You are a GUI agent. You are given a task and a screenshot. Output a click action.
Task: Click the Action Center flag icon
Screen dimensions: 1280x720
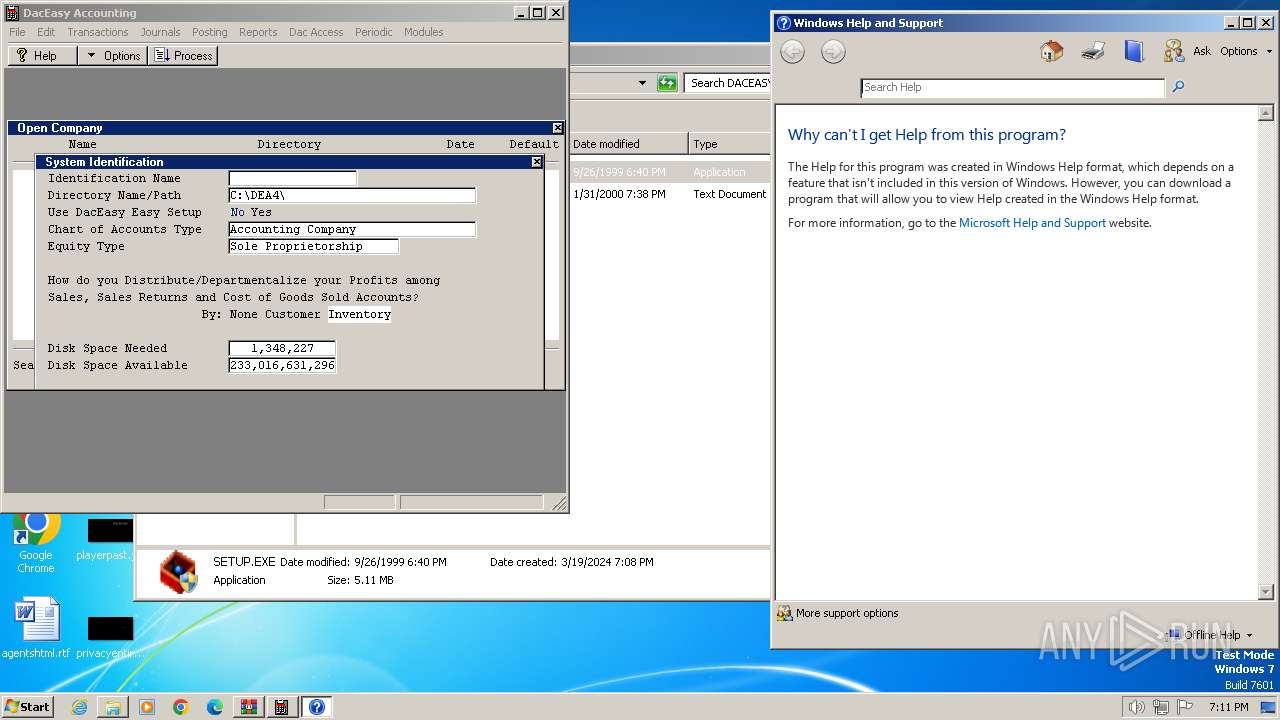pos(1185,707)
